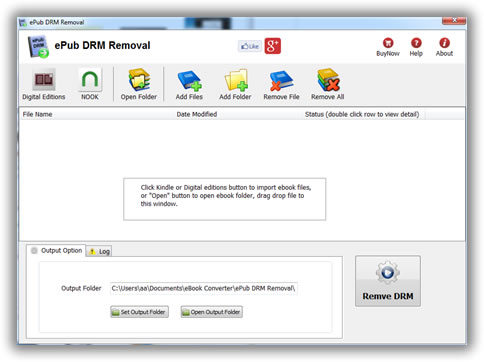
Task: Click the import instructions hint text
Action: click(226, 195)
